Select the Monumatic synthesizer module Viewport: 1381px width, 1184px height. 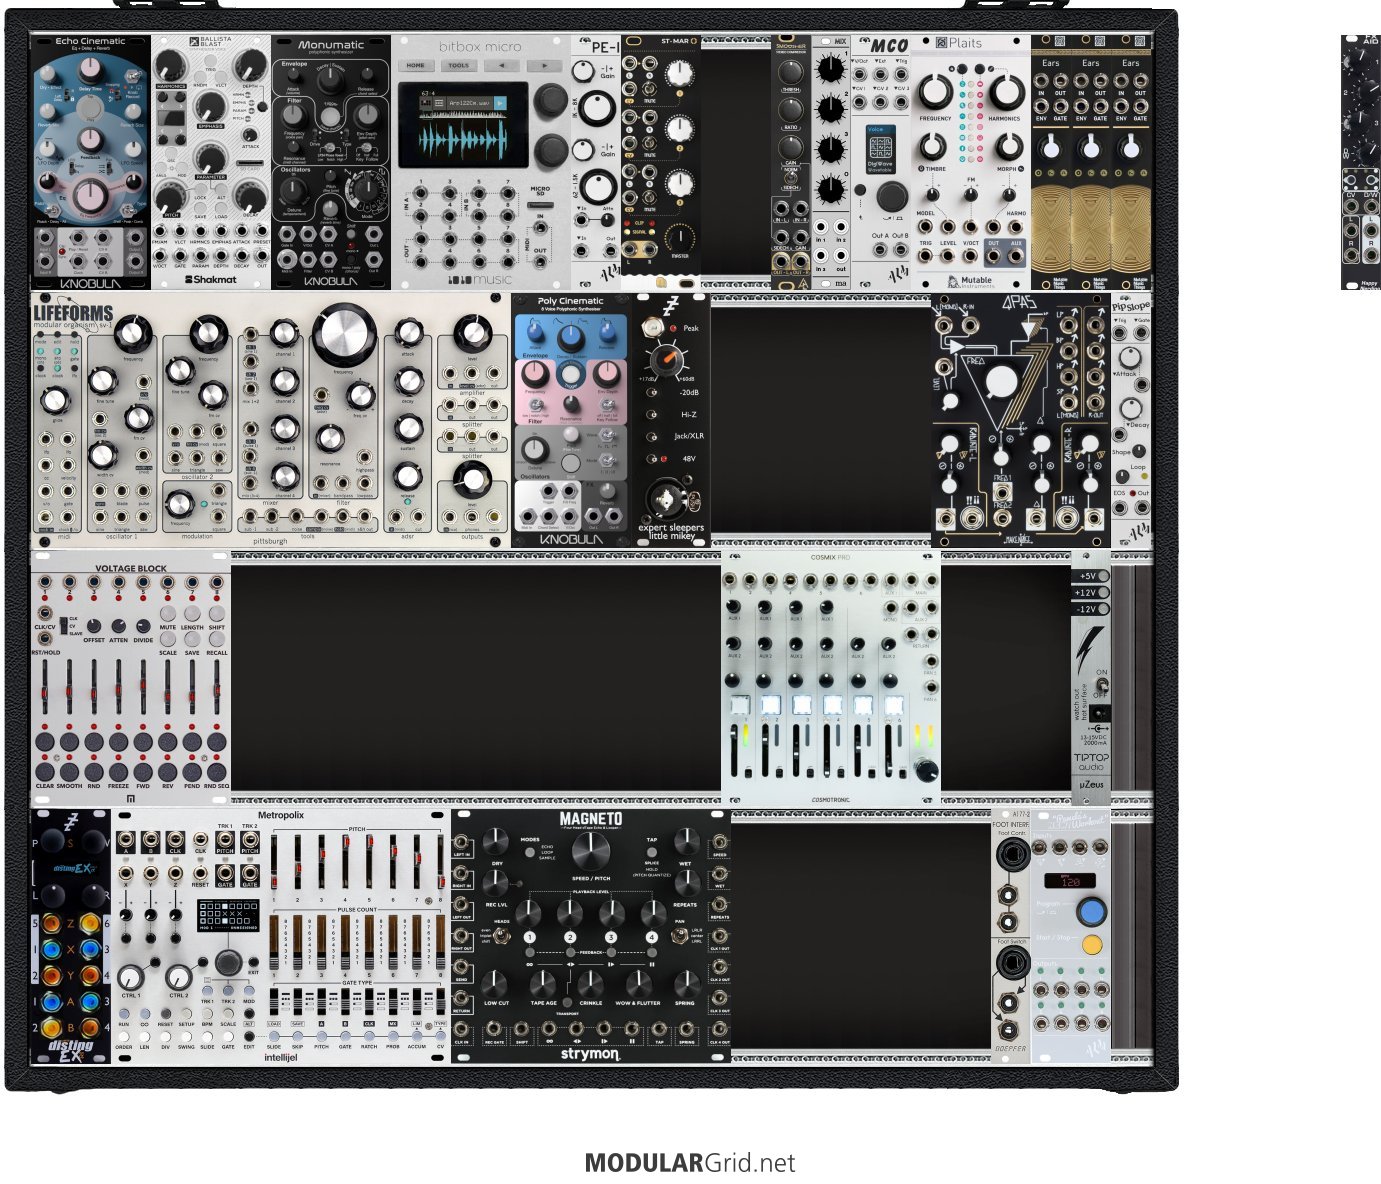pos(331,162)
